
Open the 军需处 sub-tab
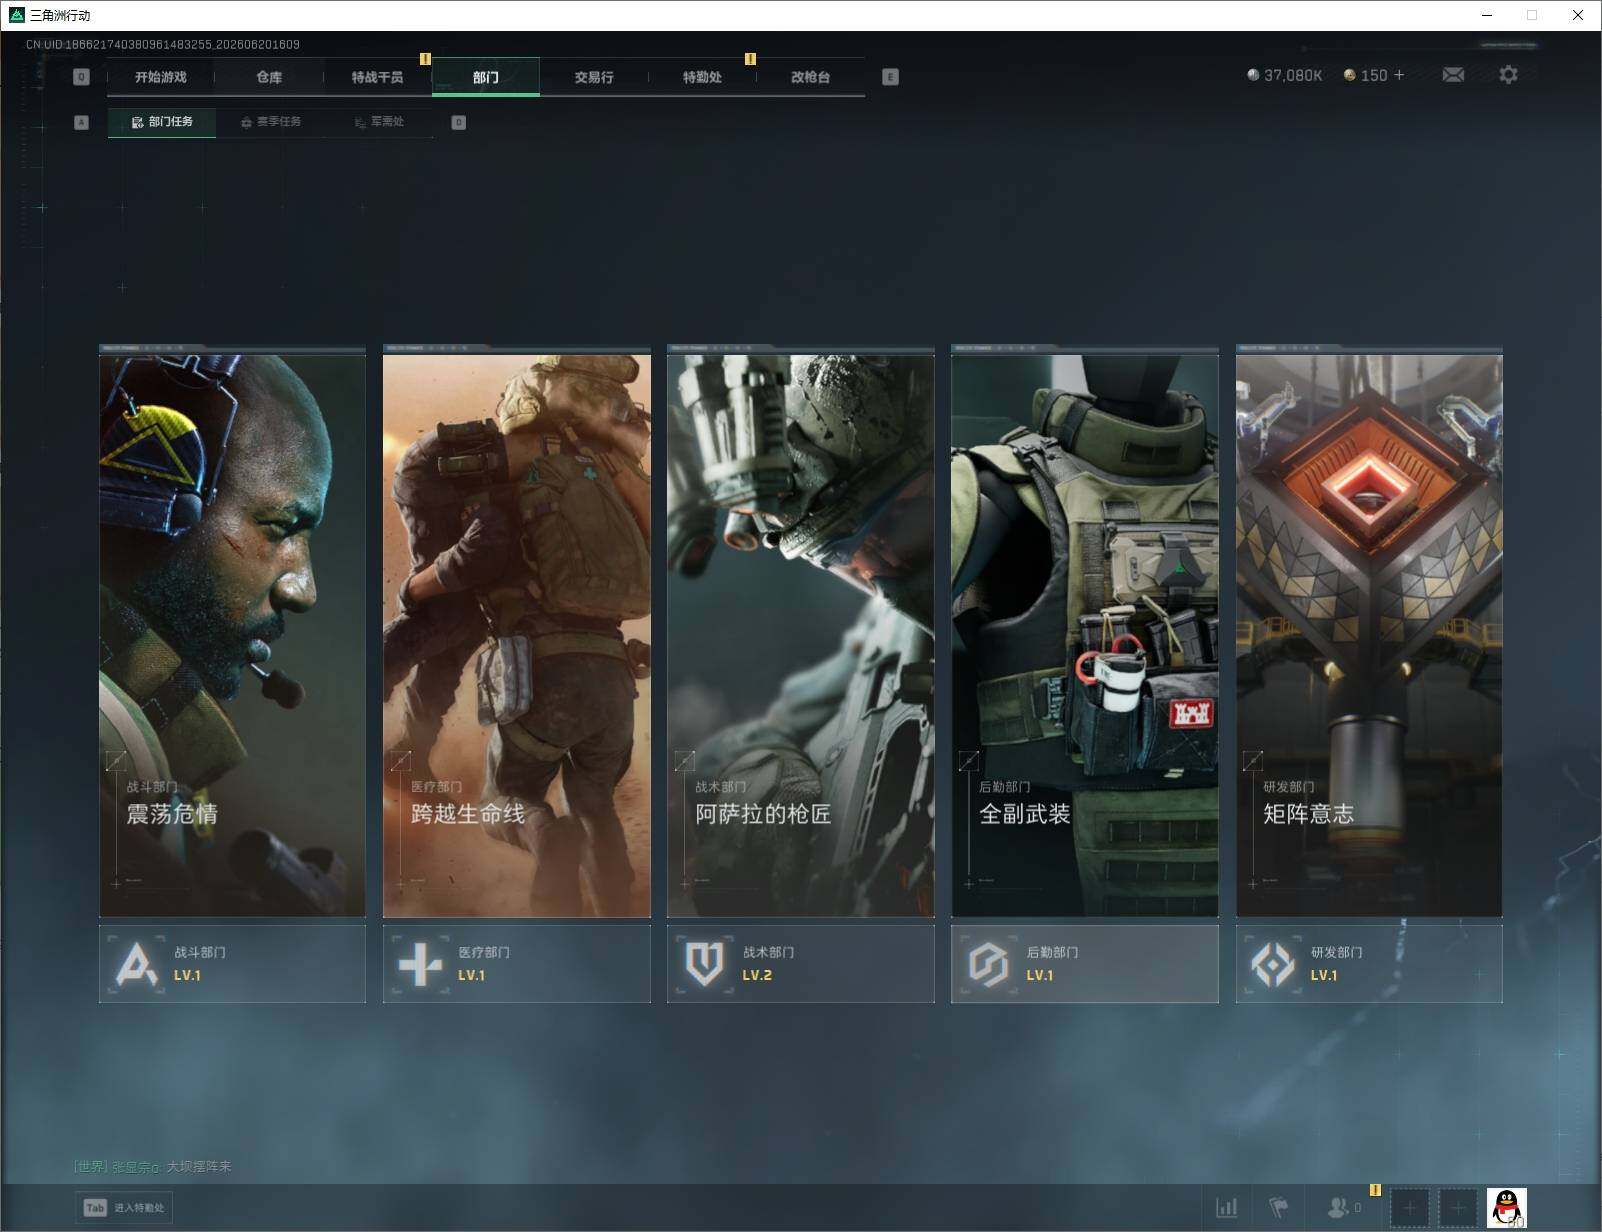[379, 122]
